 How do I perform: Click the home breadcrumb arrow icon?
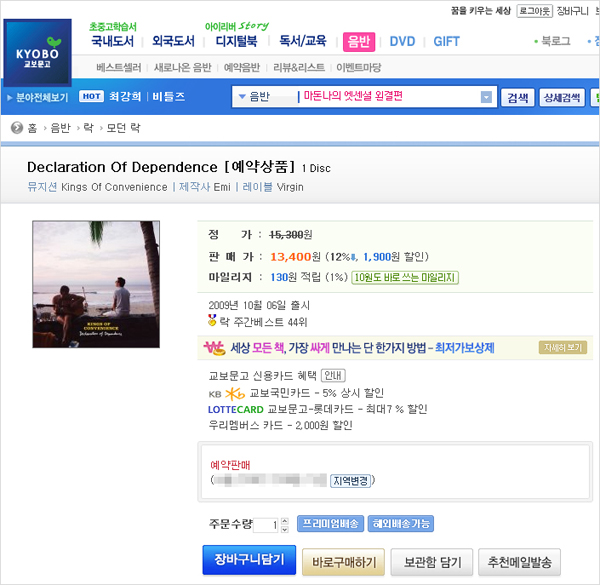[17, 128]
